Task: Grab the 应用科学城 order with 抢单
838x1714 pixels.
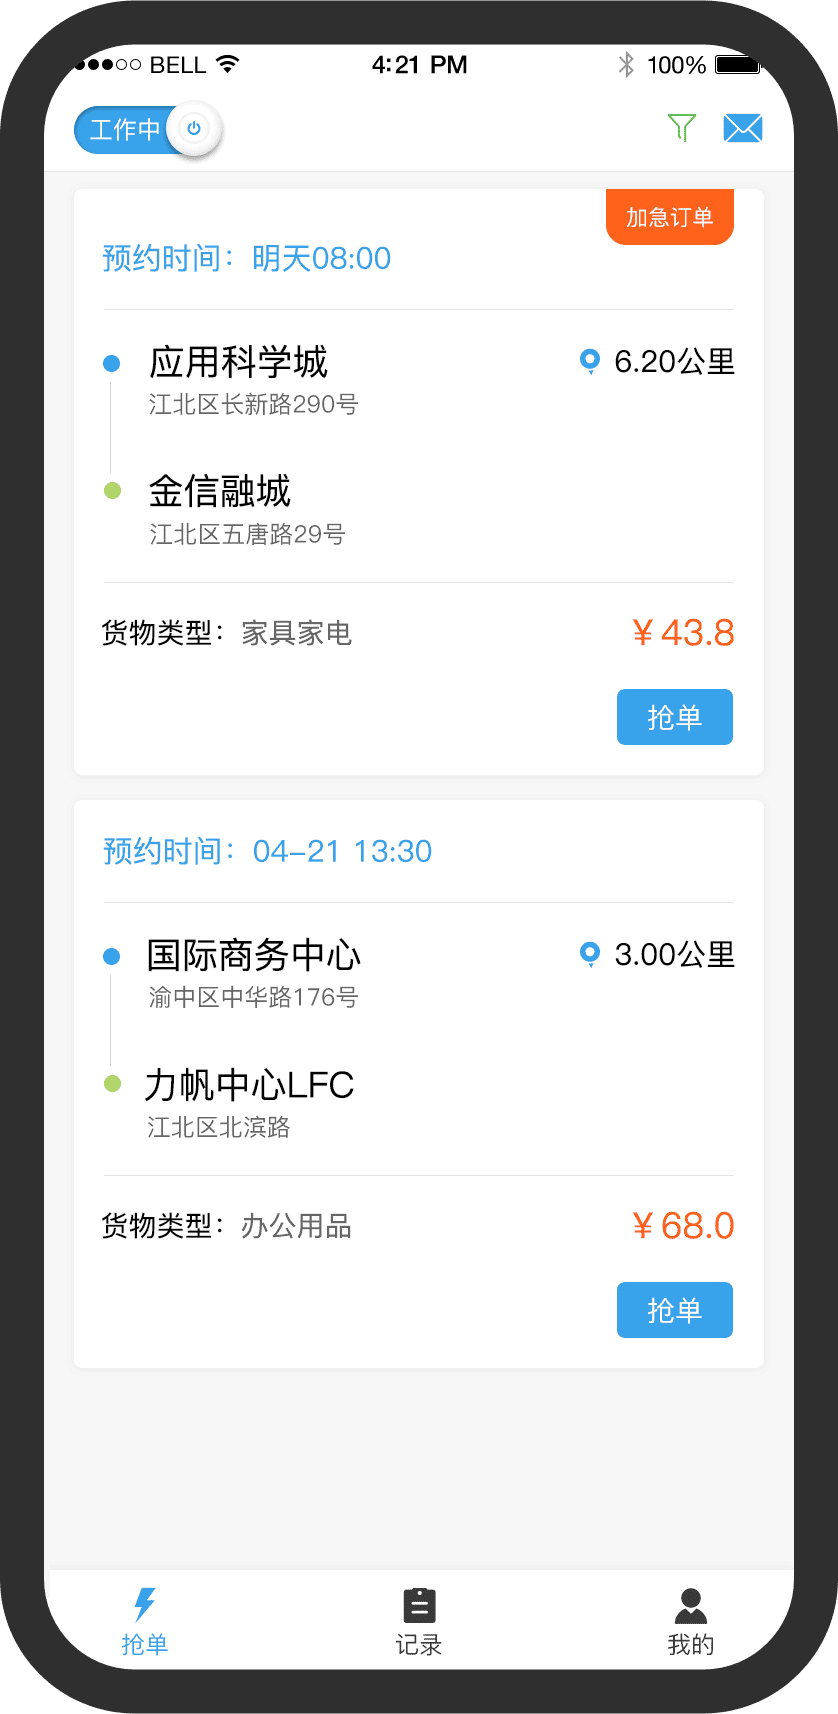Action: point(674,717)
